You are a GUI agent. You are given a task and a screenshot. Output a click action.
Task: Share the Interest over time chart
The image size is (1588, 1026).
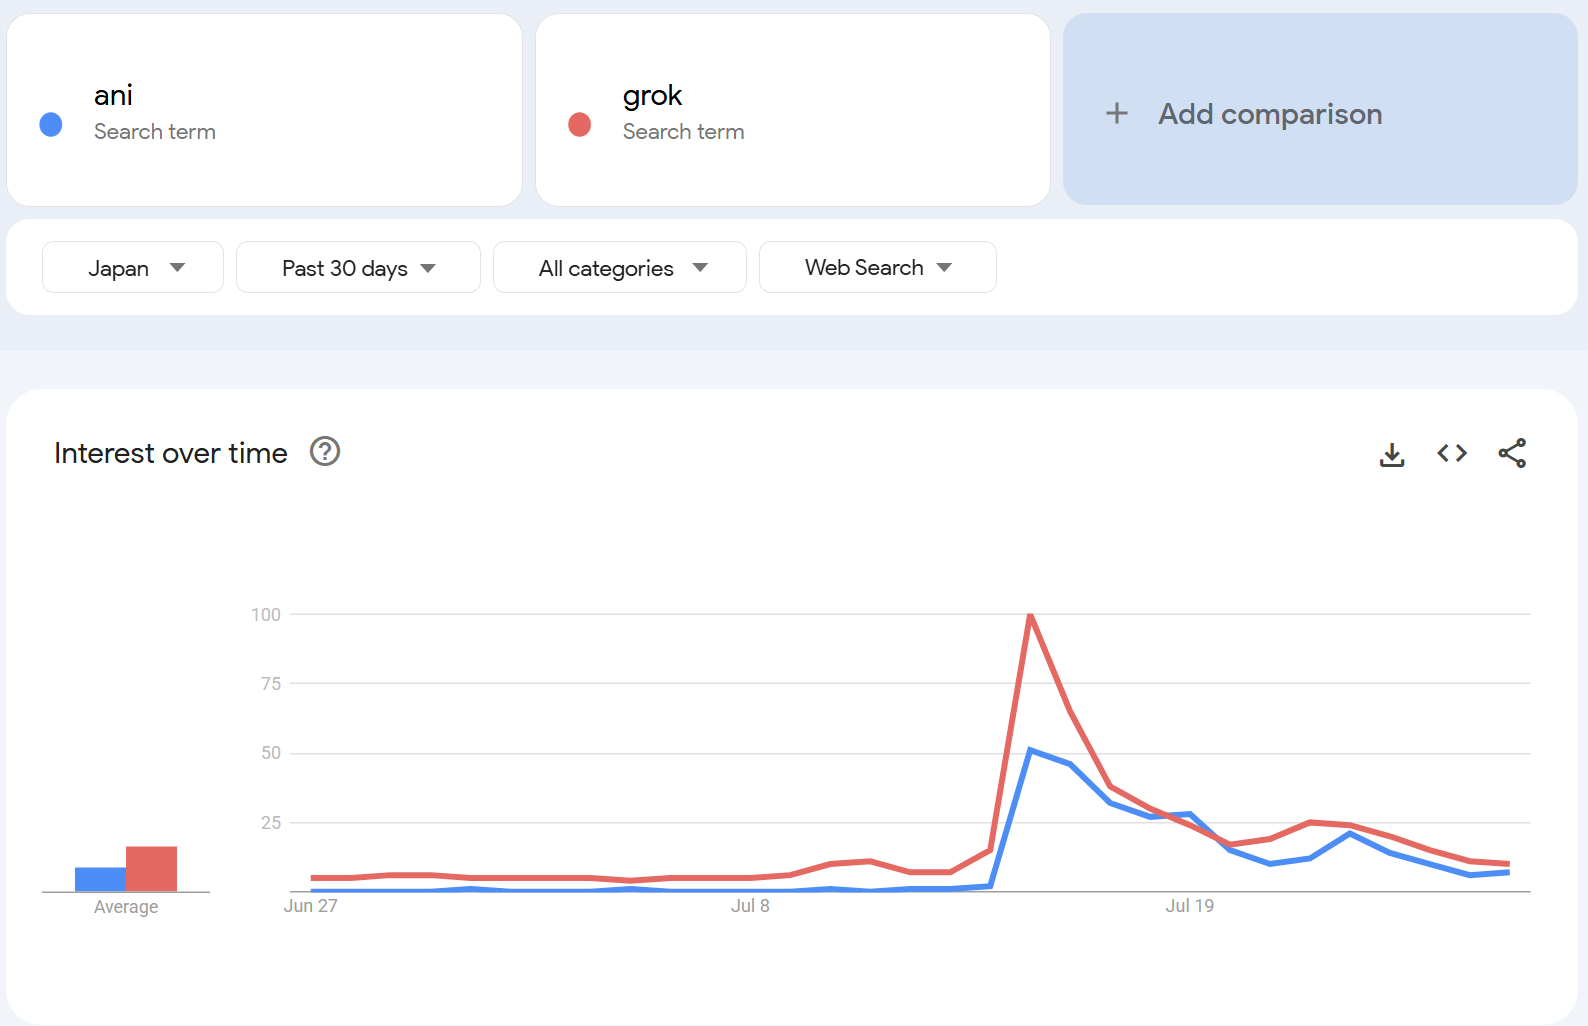click(1512, 453)
